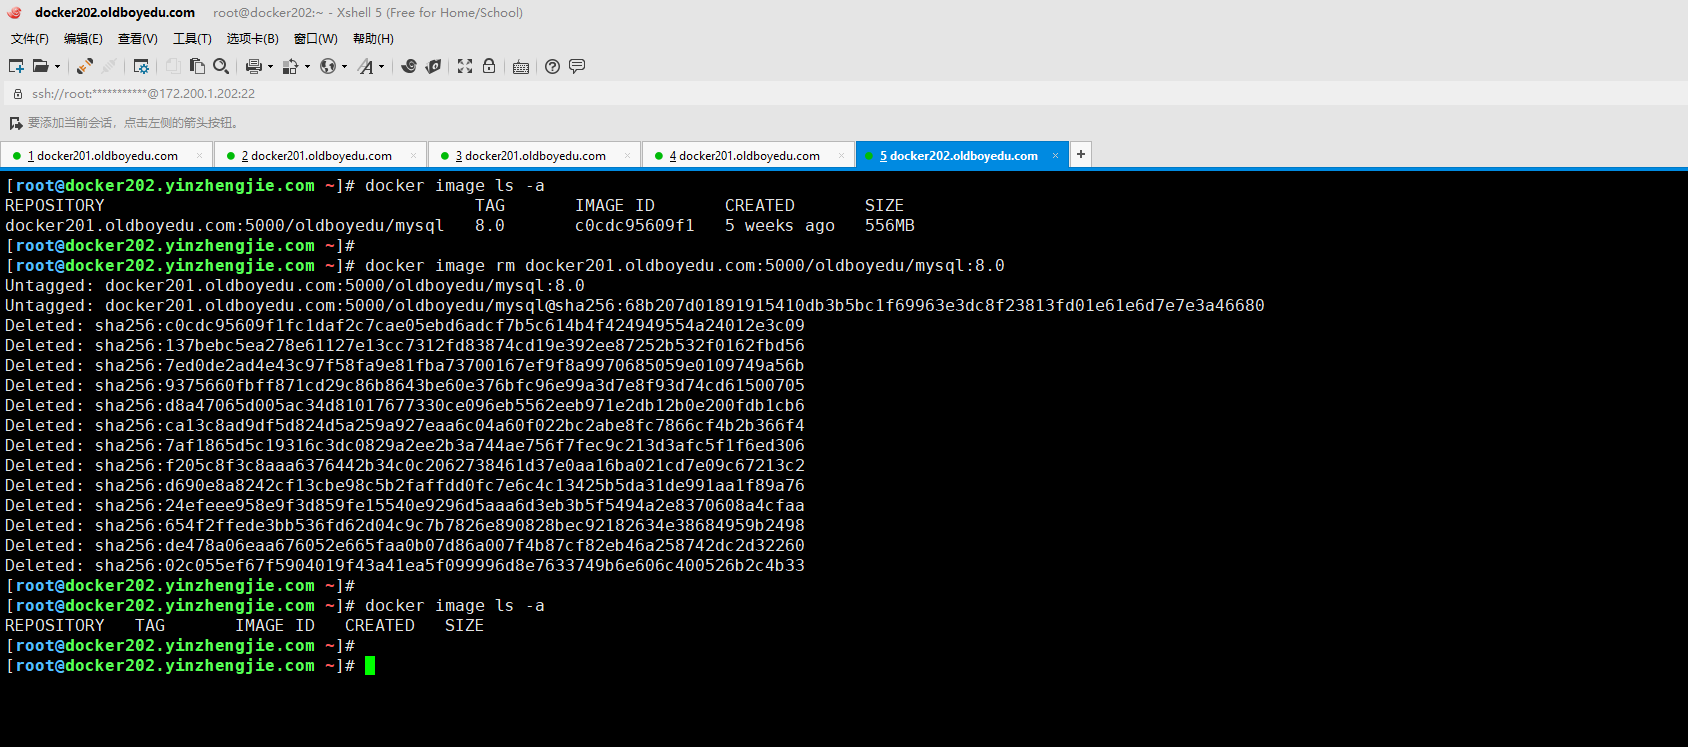Screen dimensions: 1688x747
Task: Expand the Print dropdown arrow
Action: pyautogui.click(x=270, y=67)
